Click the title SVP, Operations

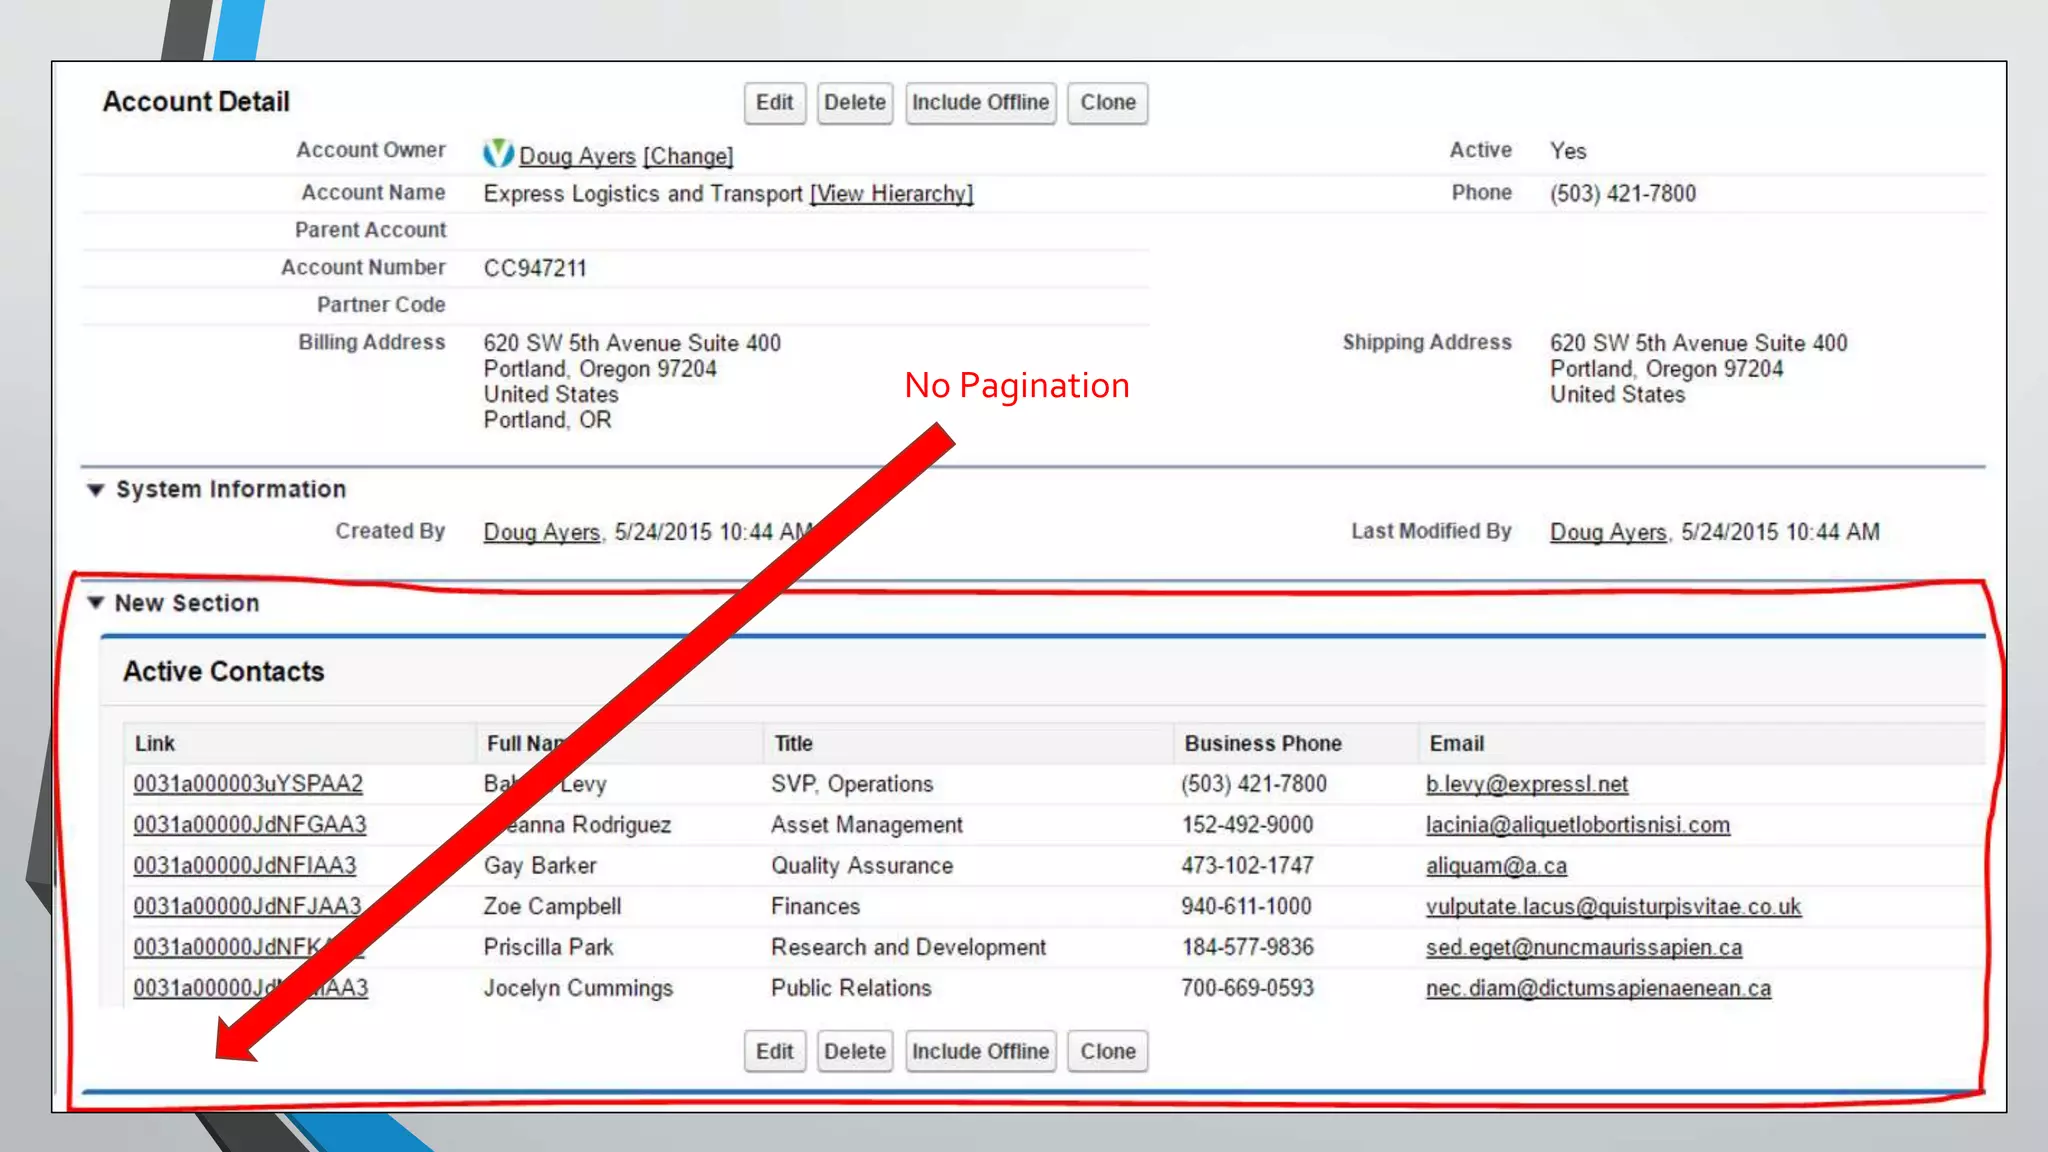point(852,784)
